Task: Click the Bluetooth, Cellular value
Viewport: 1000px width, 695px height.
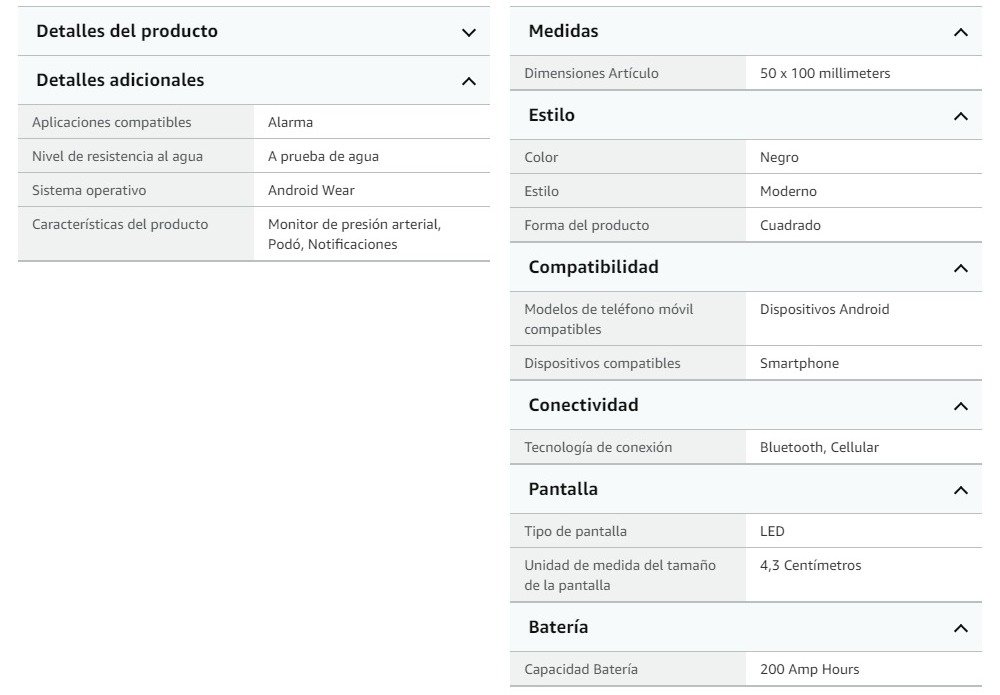Action: coord(819,447)
